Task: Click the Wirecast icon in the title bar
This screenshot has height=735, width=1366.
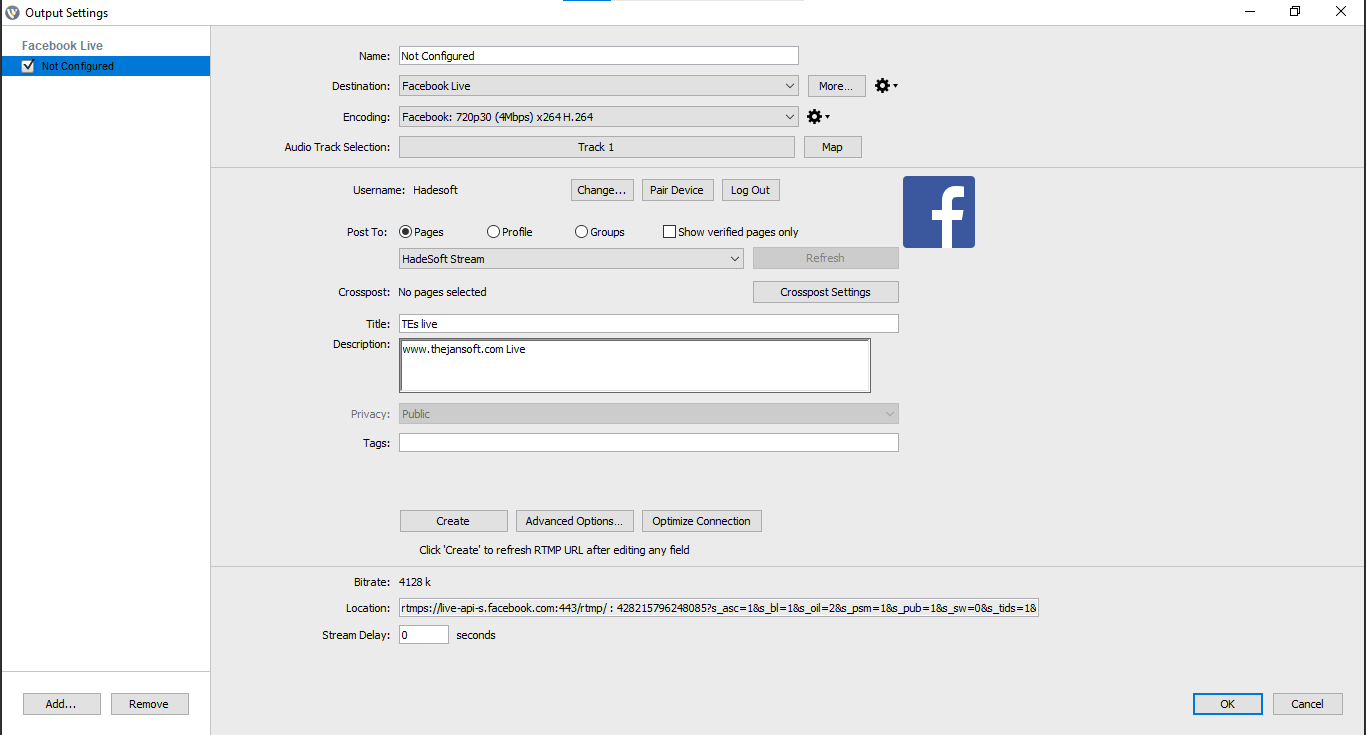Action: 12,13
